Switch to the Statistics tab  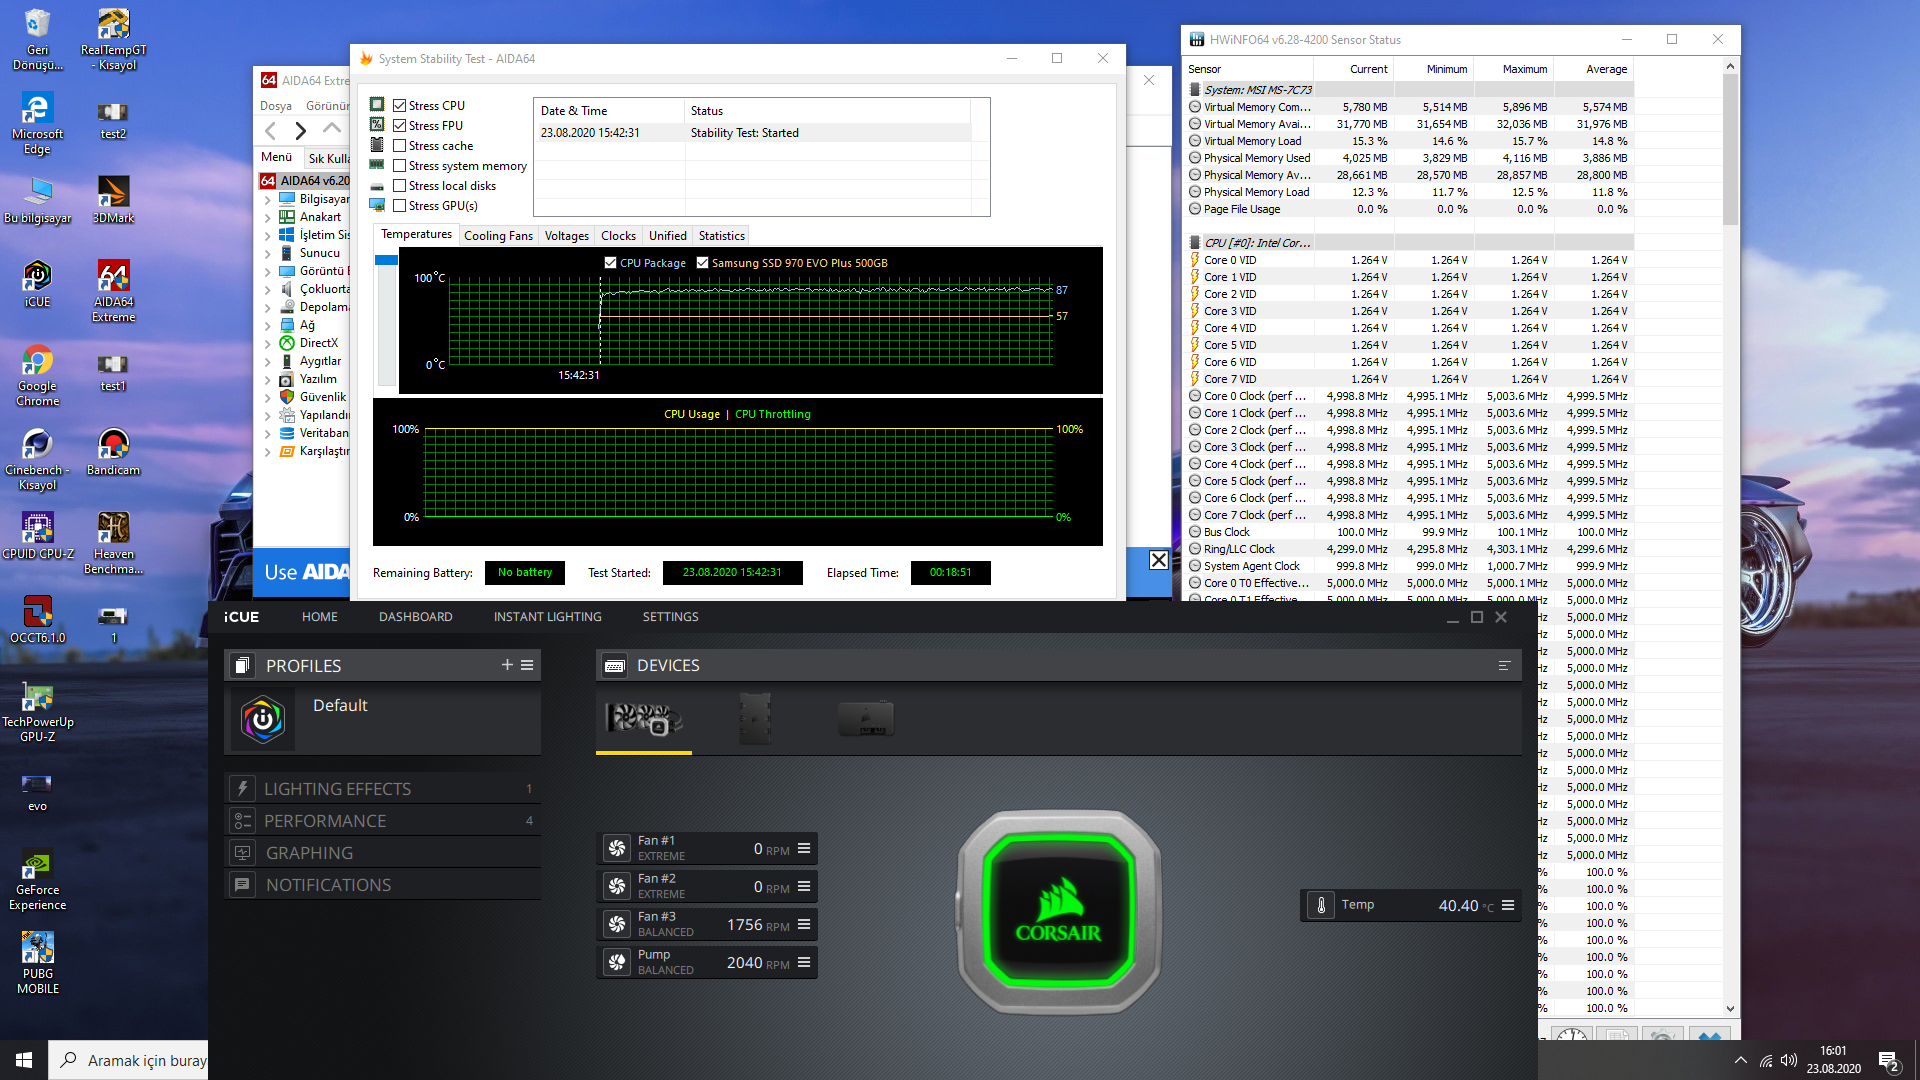click(x=721, y=236)
